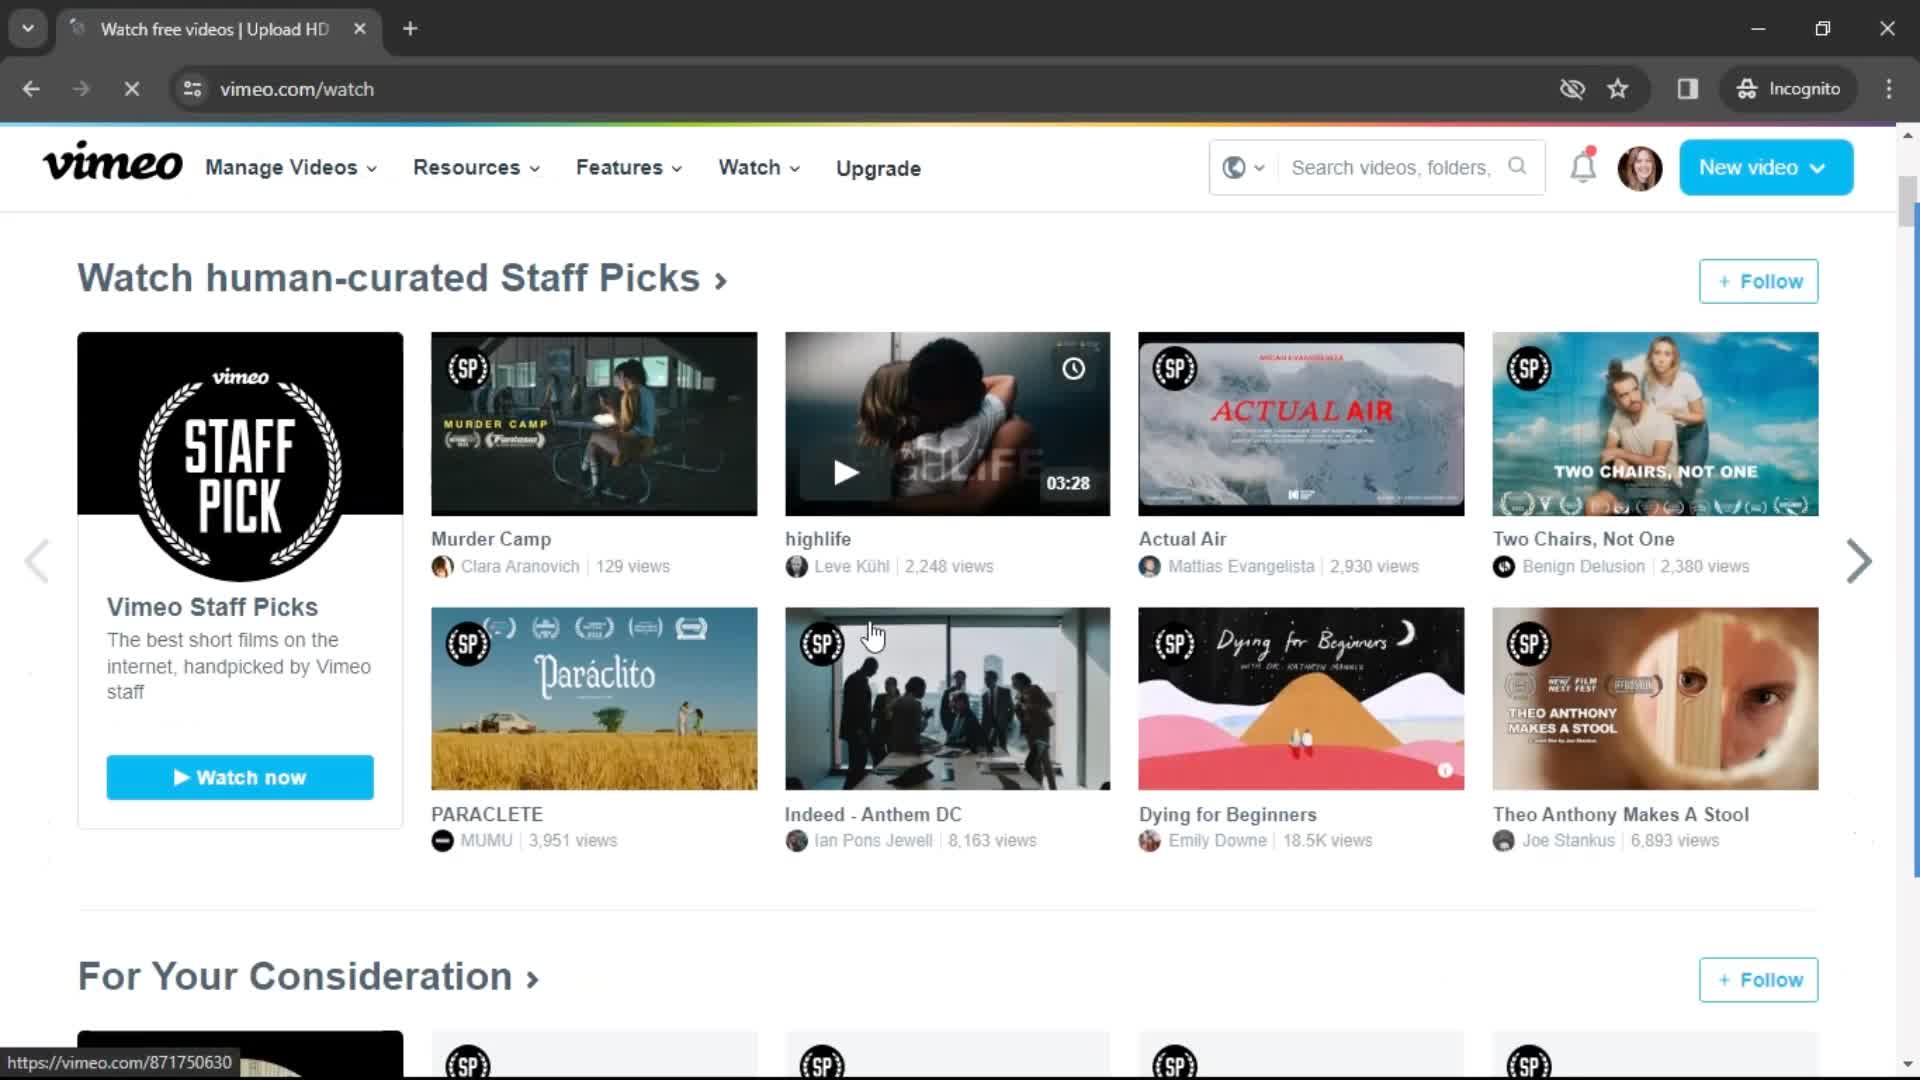This screenshot has height=1080, width=1920.
Task: Click Watch Later clock on highlife thumbnail
Action: 1073,369
